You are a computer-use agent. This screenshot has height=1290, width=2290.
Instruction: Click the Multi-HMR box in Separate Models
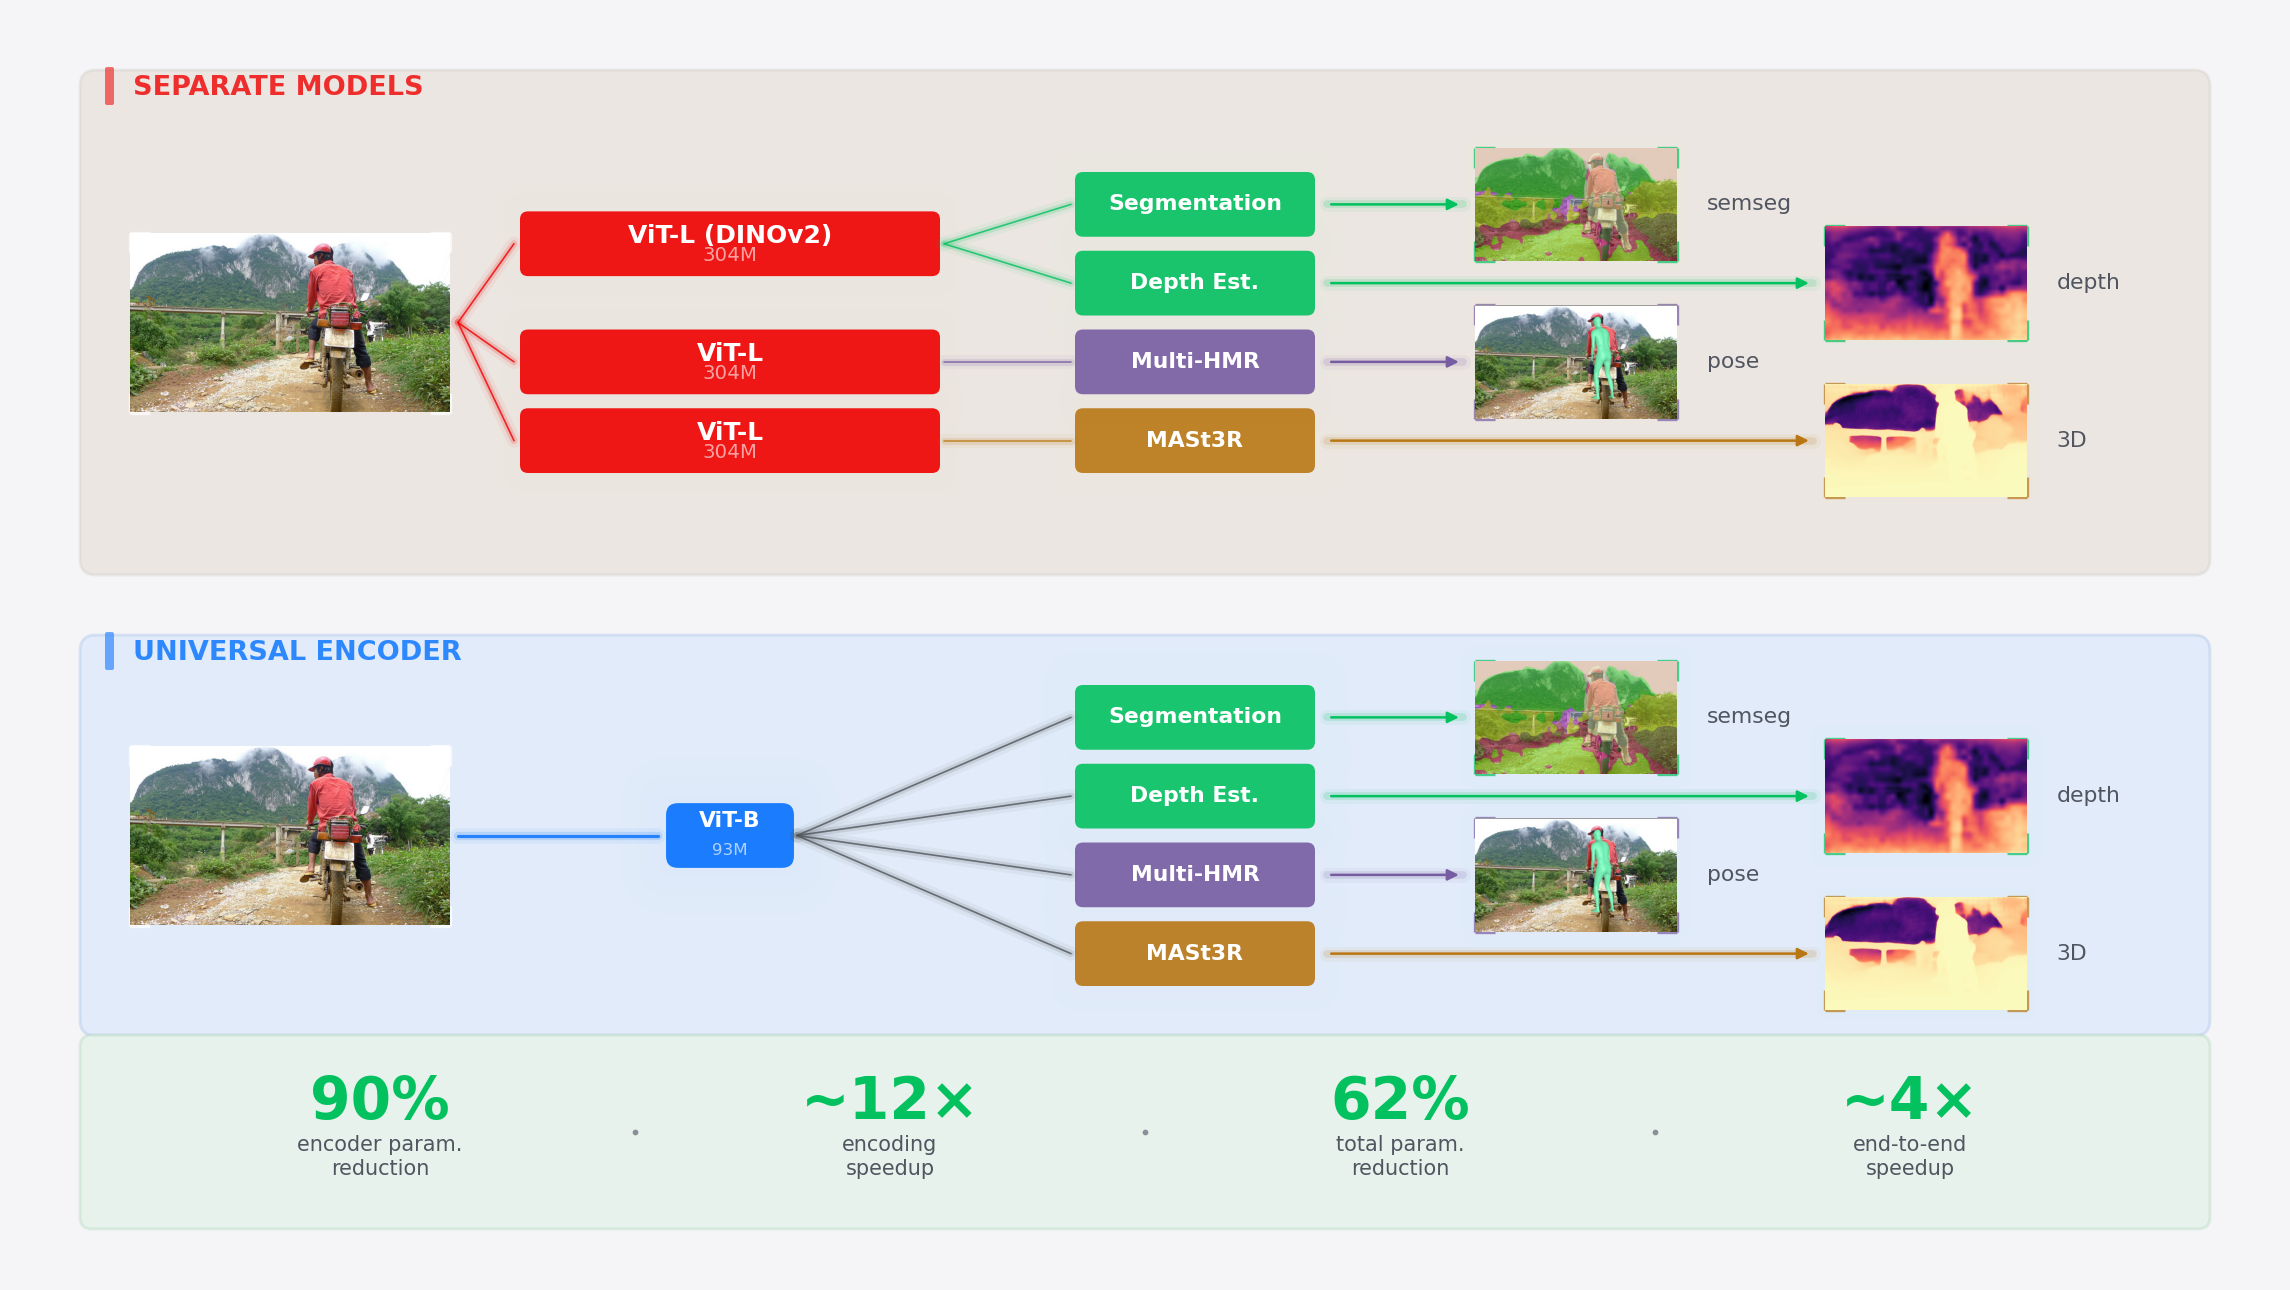coord(1195,361)
